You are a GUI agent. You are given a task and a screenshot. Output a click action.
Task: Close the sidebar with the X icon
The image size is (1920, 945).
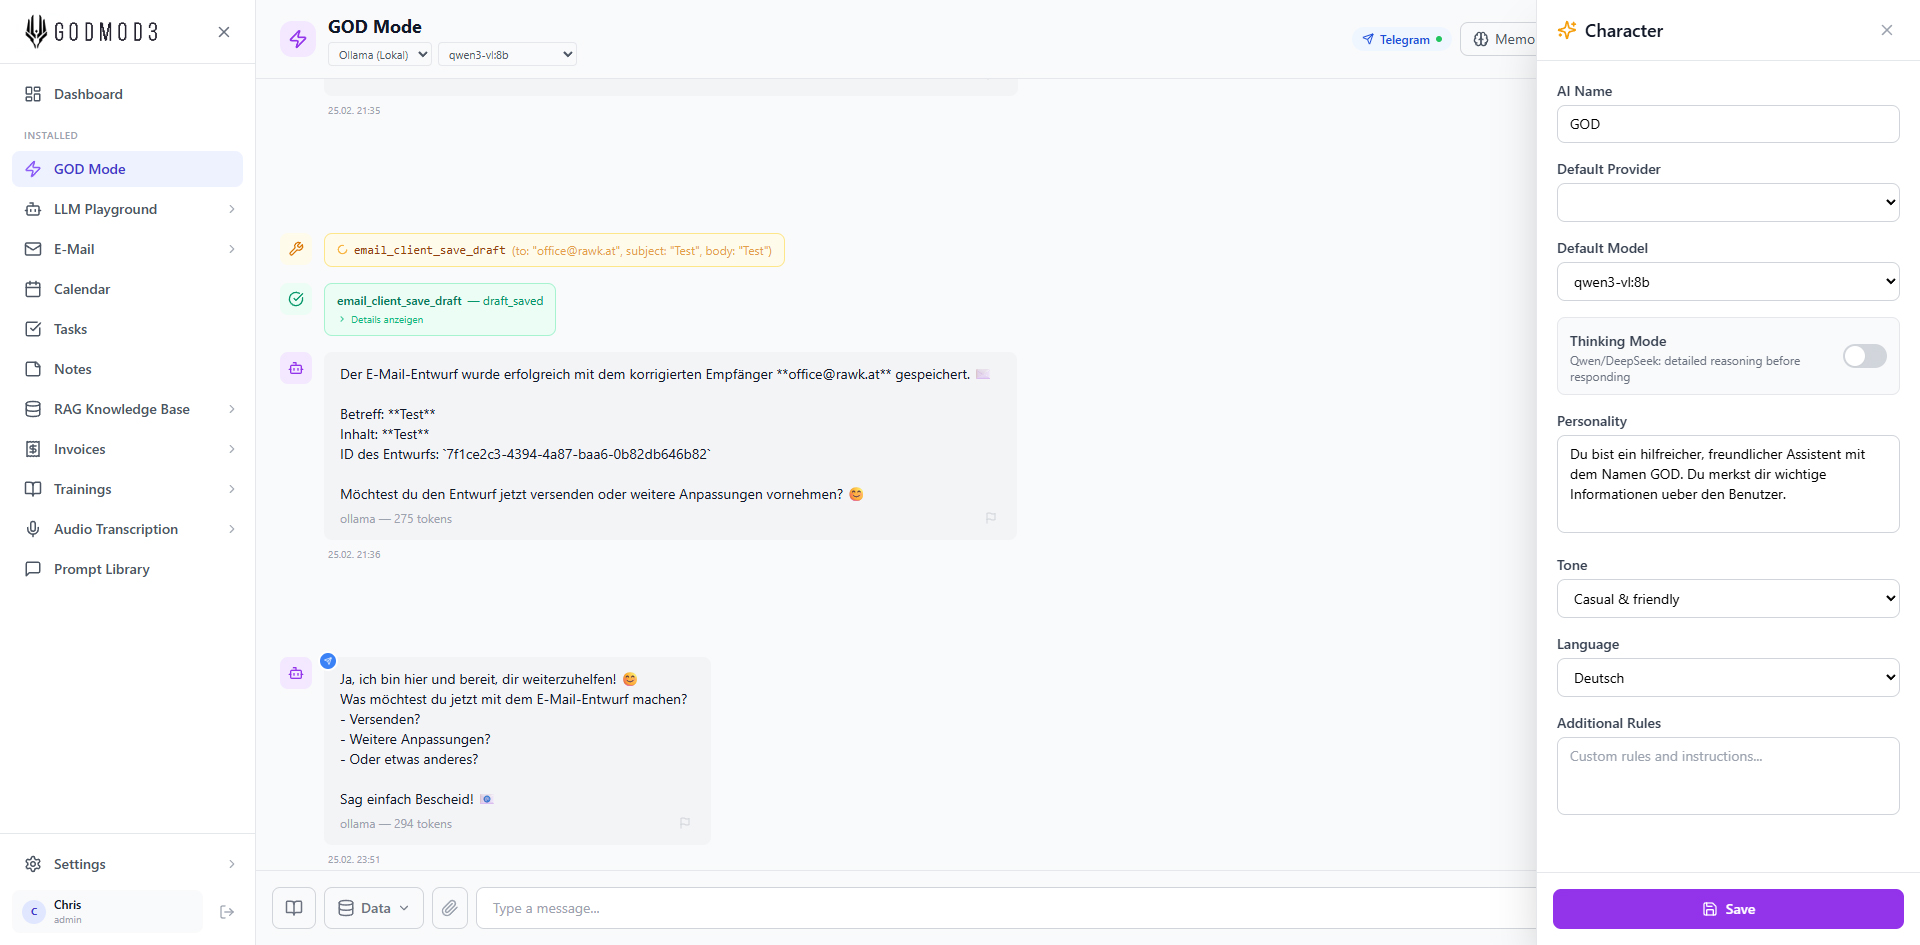[x=224, y=32]
